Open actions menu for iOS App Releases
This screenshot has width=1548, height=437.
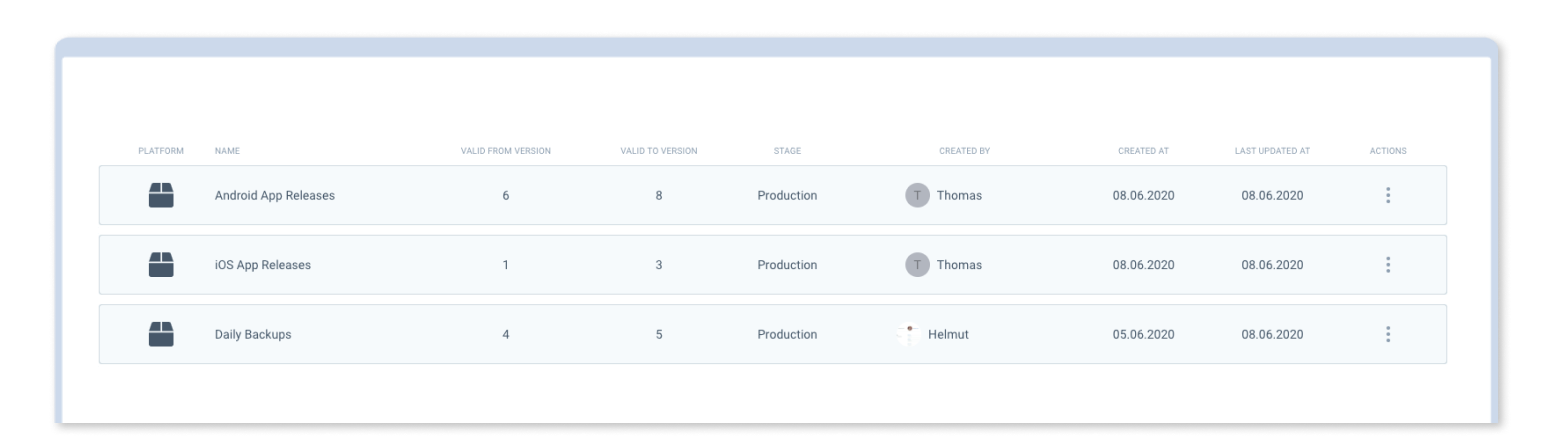[x=1388, y=265]
